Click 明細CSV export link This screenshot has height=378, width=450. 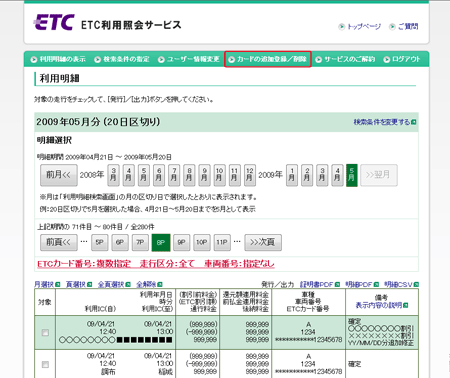(401, 284)
